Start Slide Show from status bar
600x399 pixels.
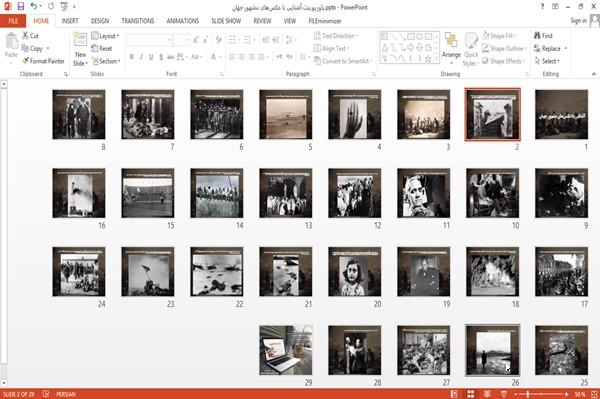(504, 394)
